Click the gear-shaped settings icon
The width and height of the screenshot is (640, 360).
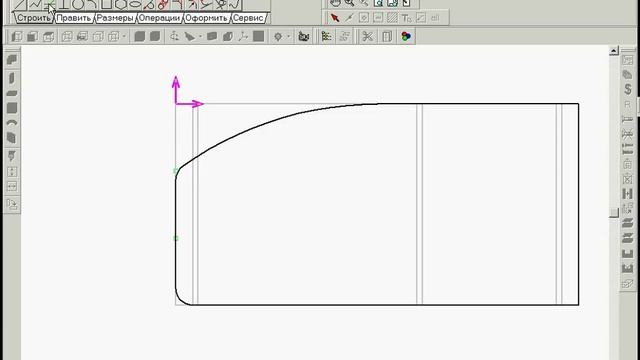pyautogui.click(x=278, y=36)
